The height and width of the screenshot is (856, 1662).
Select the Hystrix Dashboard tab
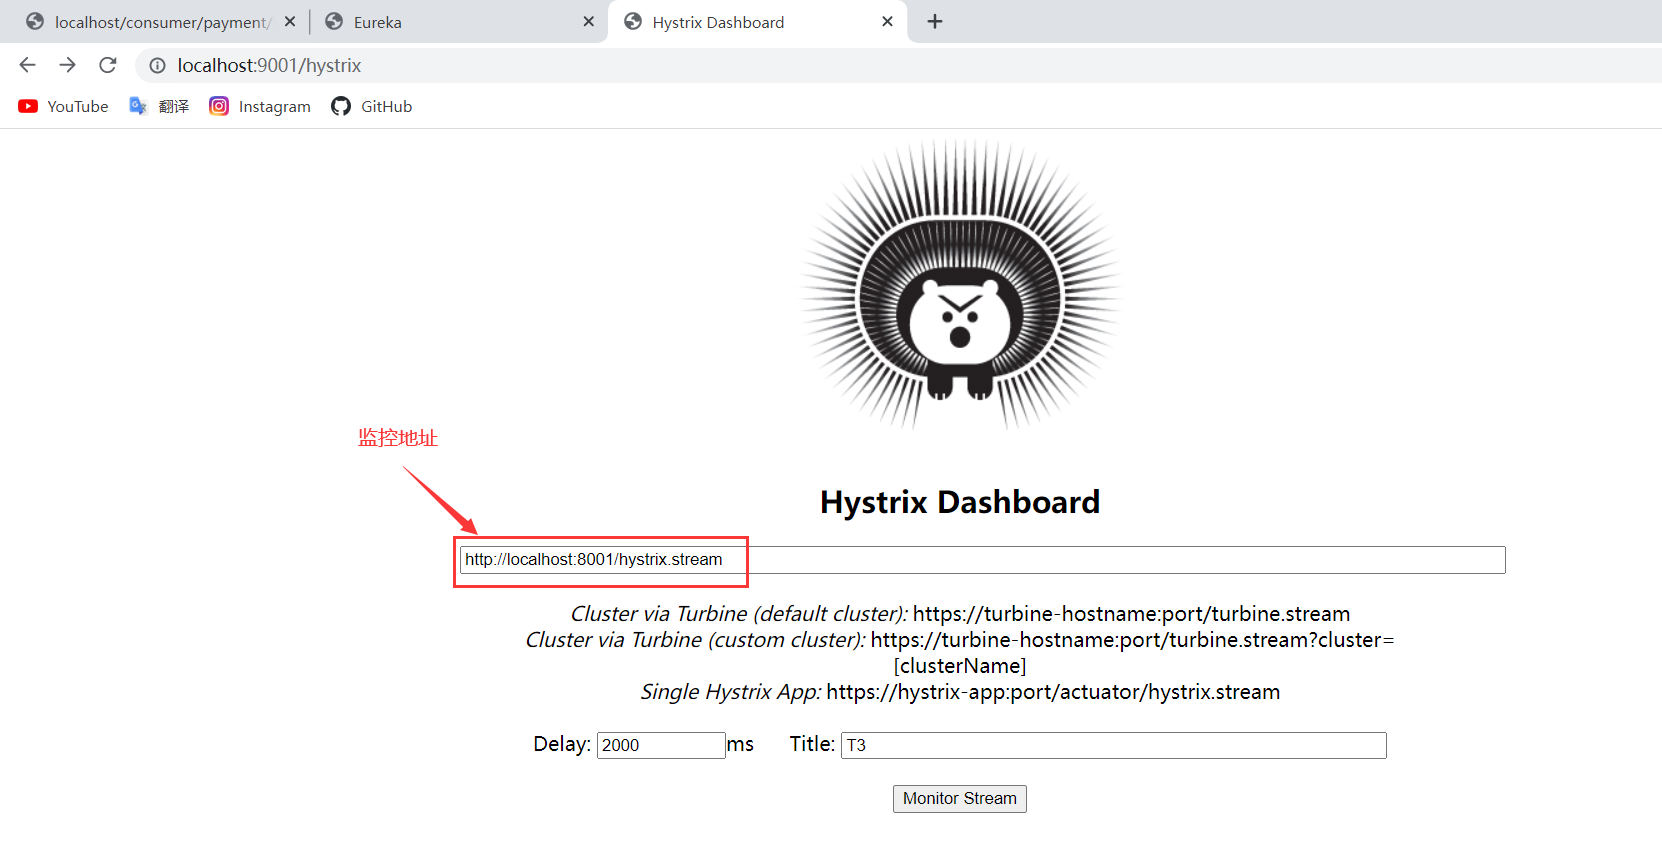(x=757, y=22)
